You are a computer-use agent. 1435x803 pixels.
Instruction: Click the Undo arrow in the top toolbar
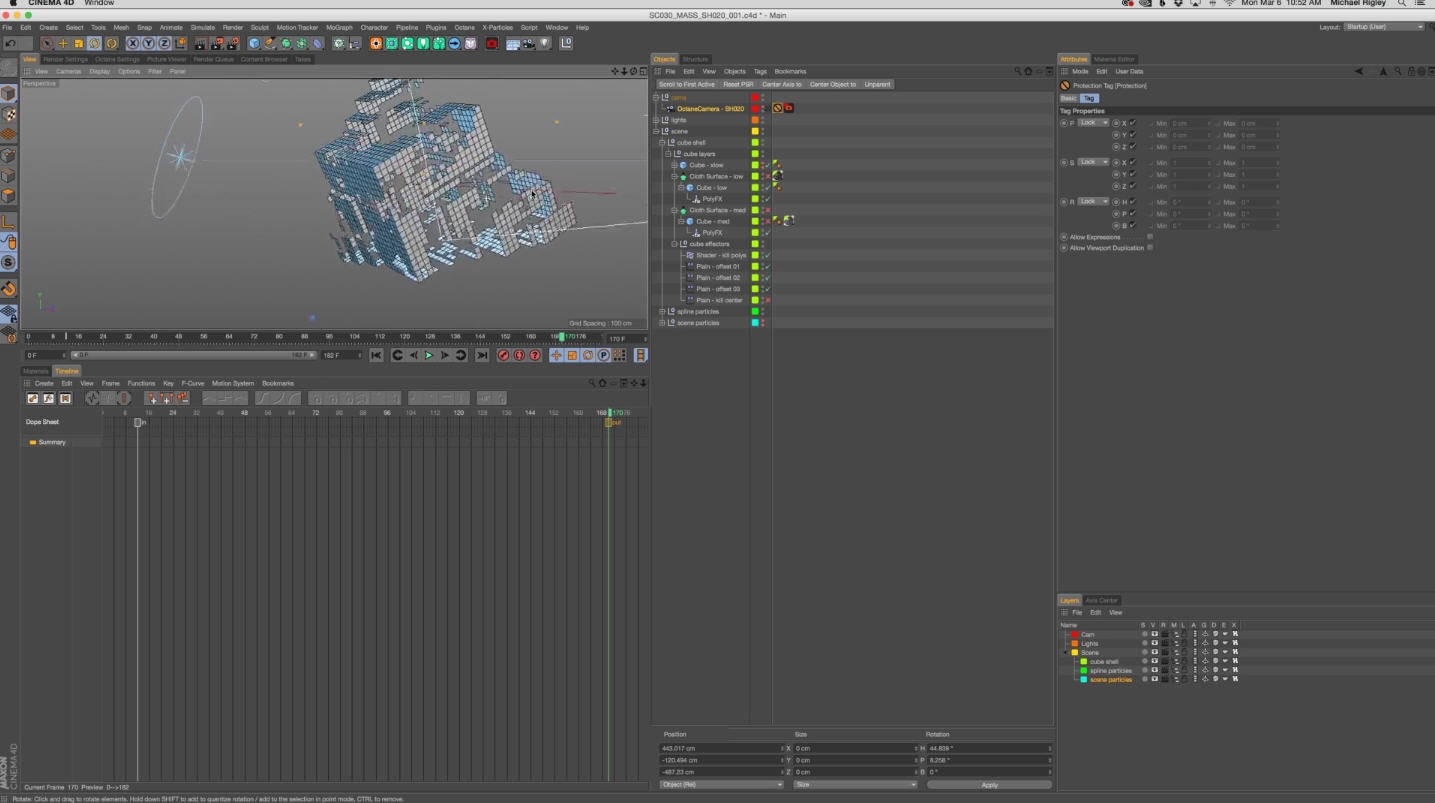click(x=11, y=43)
